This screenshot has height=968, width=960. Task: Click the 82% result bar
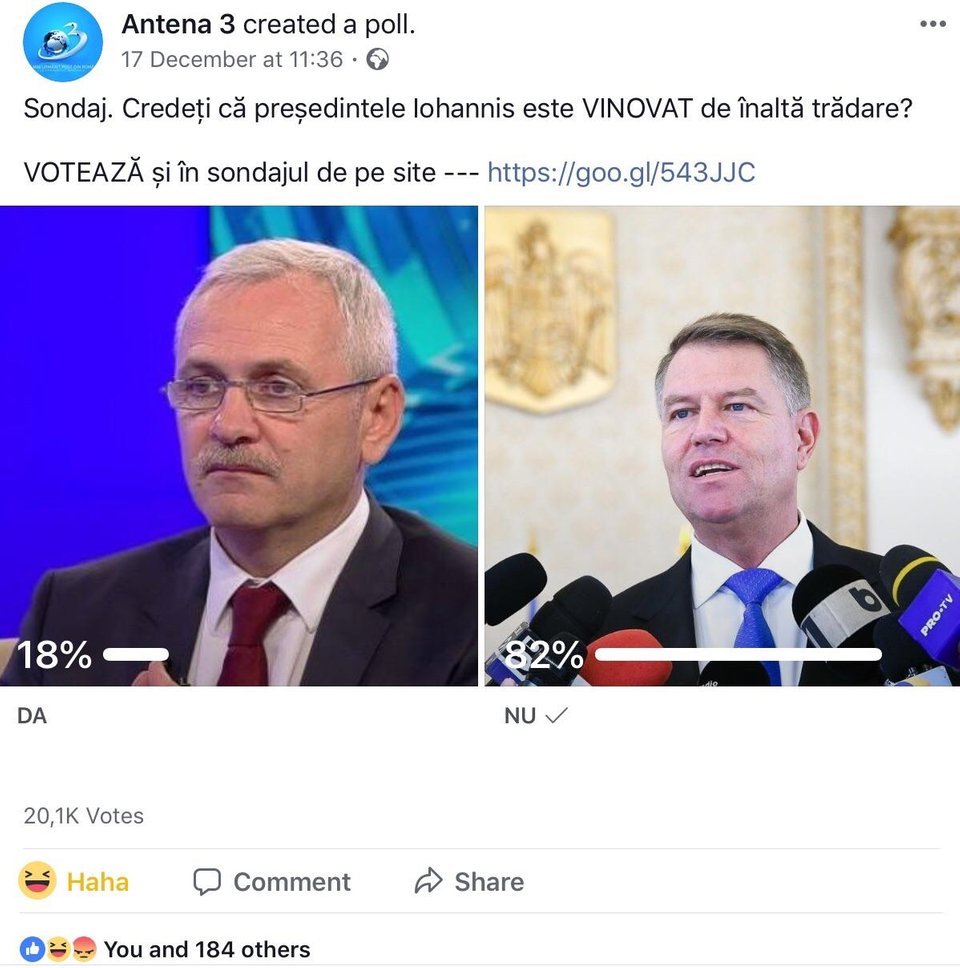coord(738,654)
